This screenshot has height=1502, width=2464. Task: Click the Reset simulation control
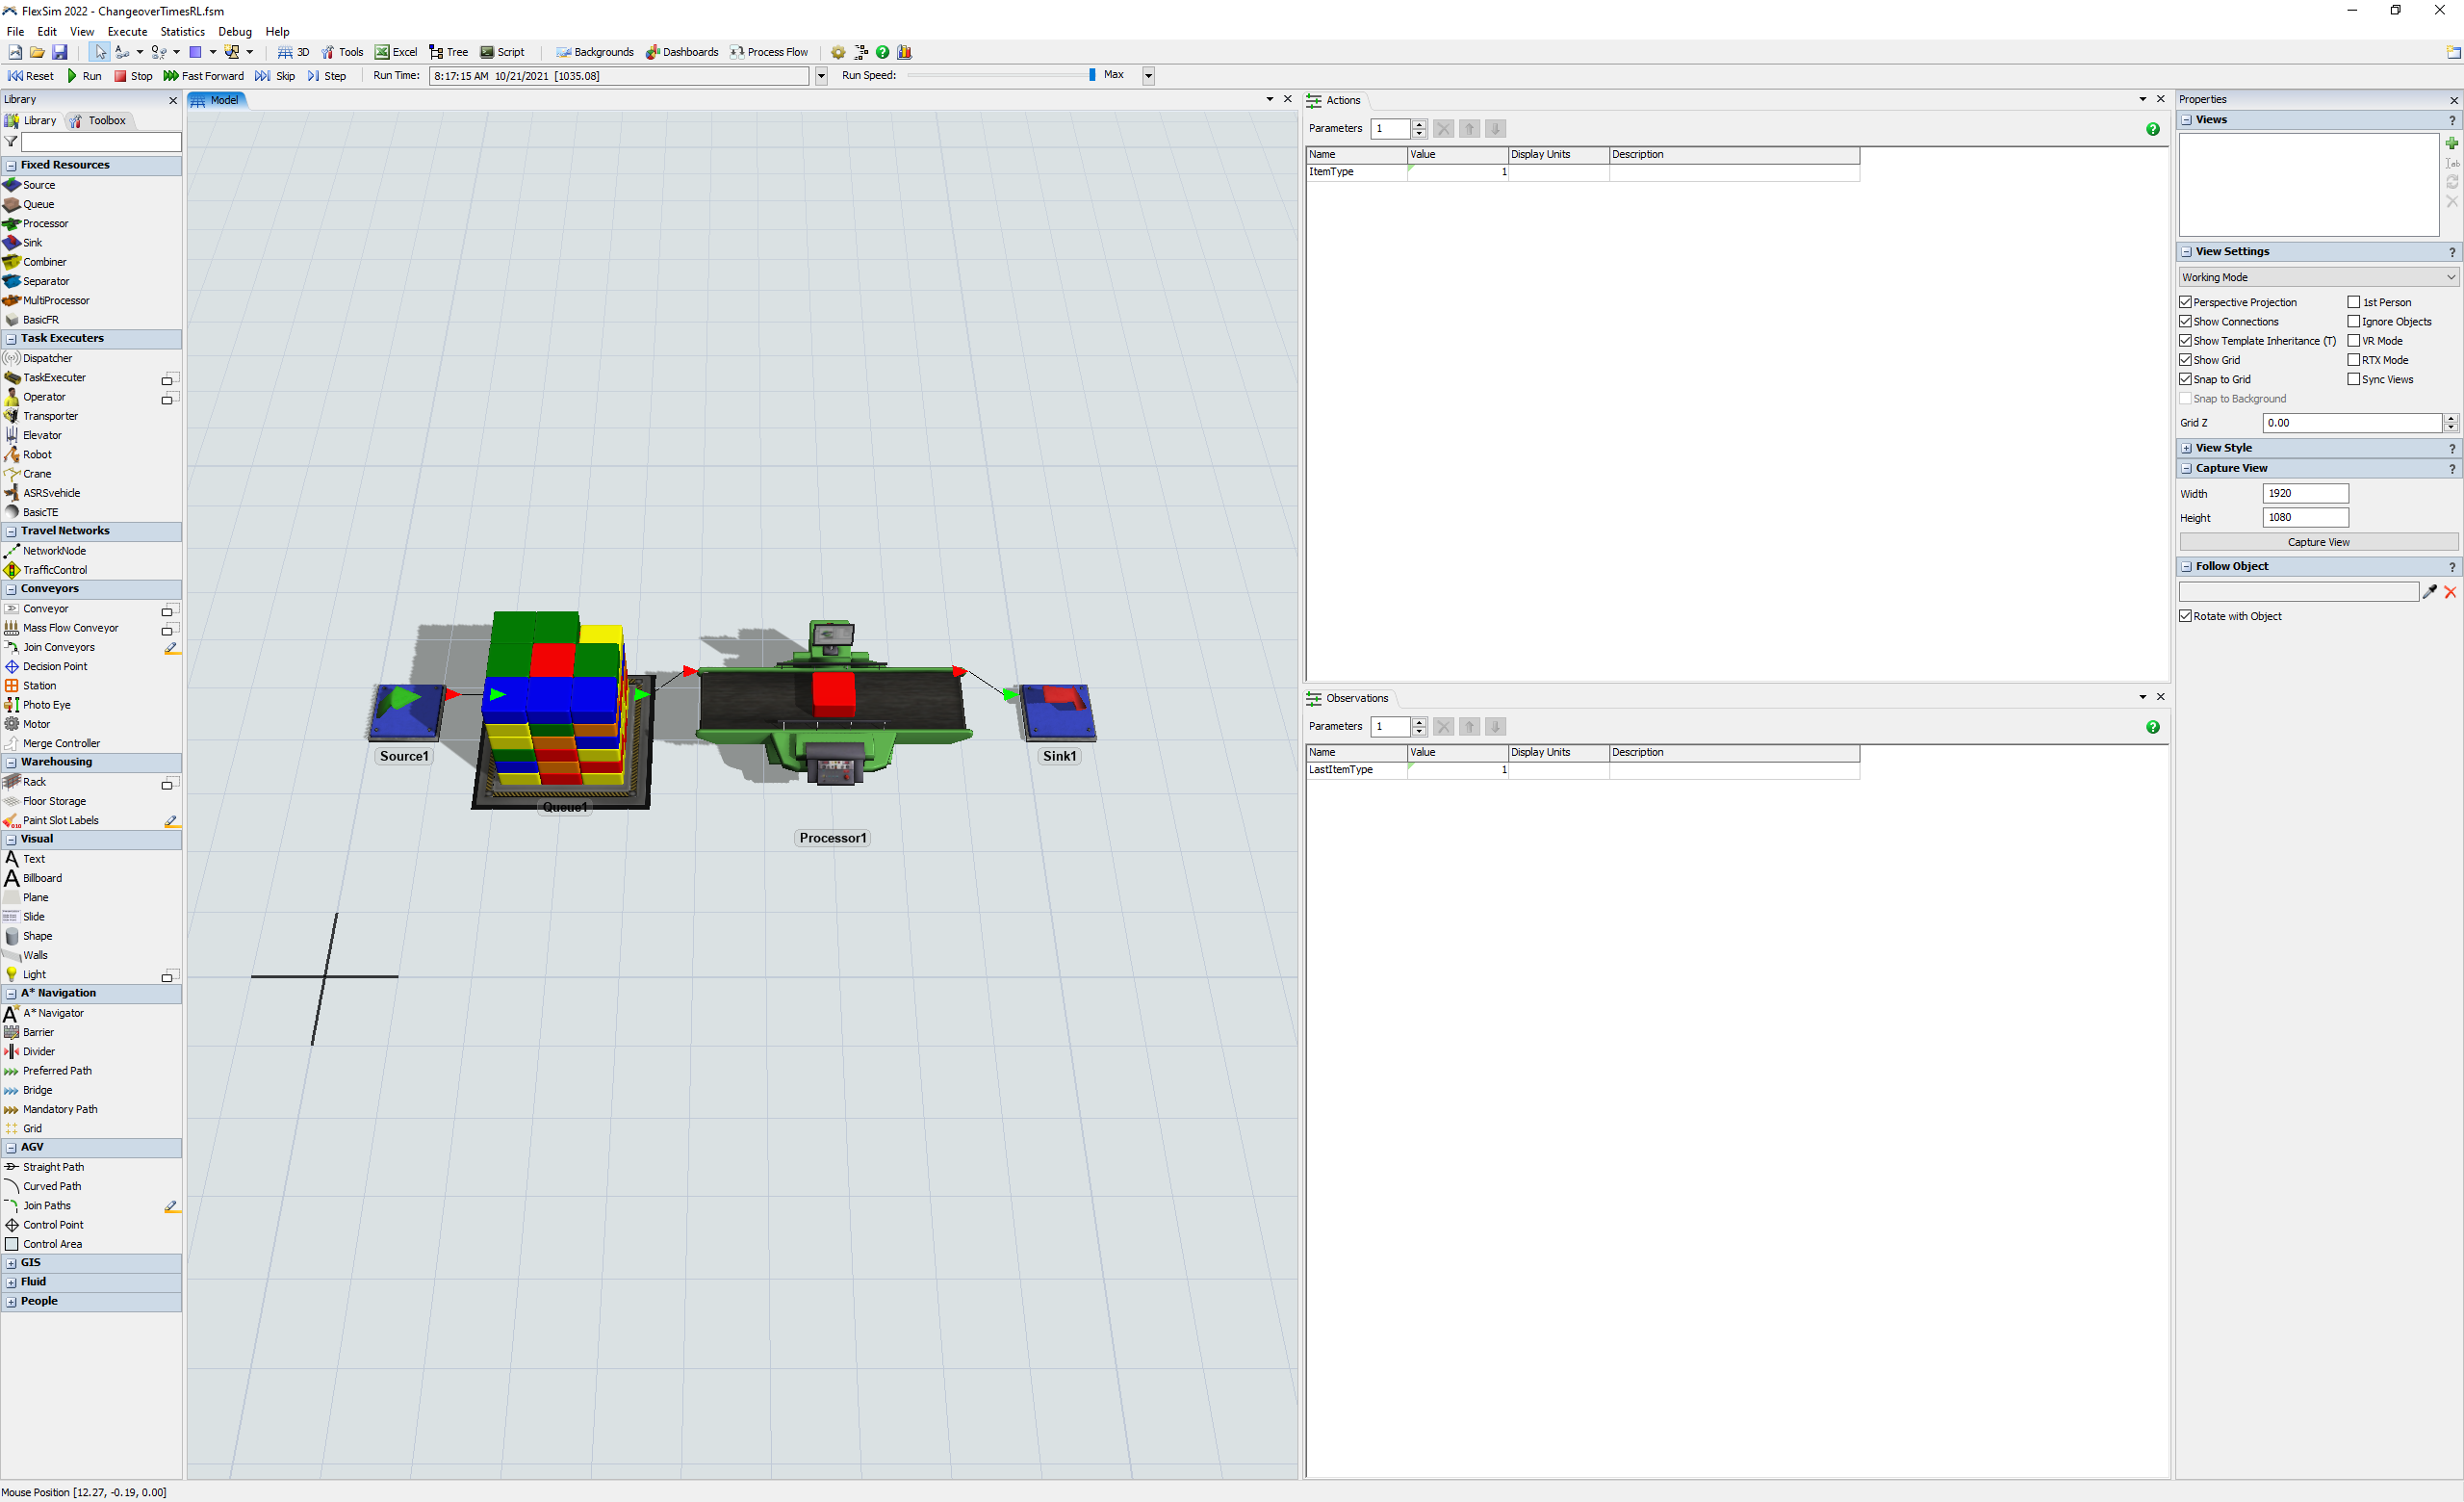point(31,76)
